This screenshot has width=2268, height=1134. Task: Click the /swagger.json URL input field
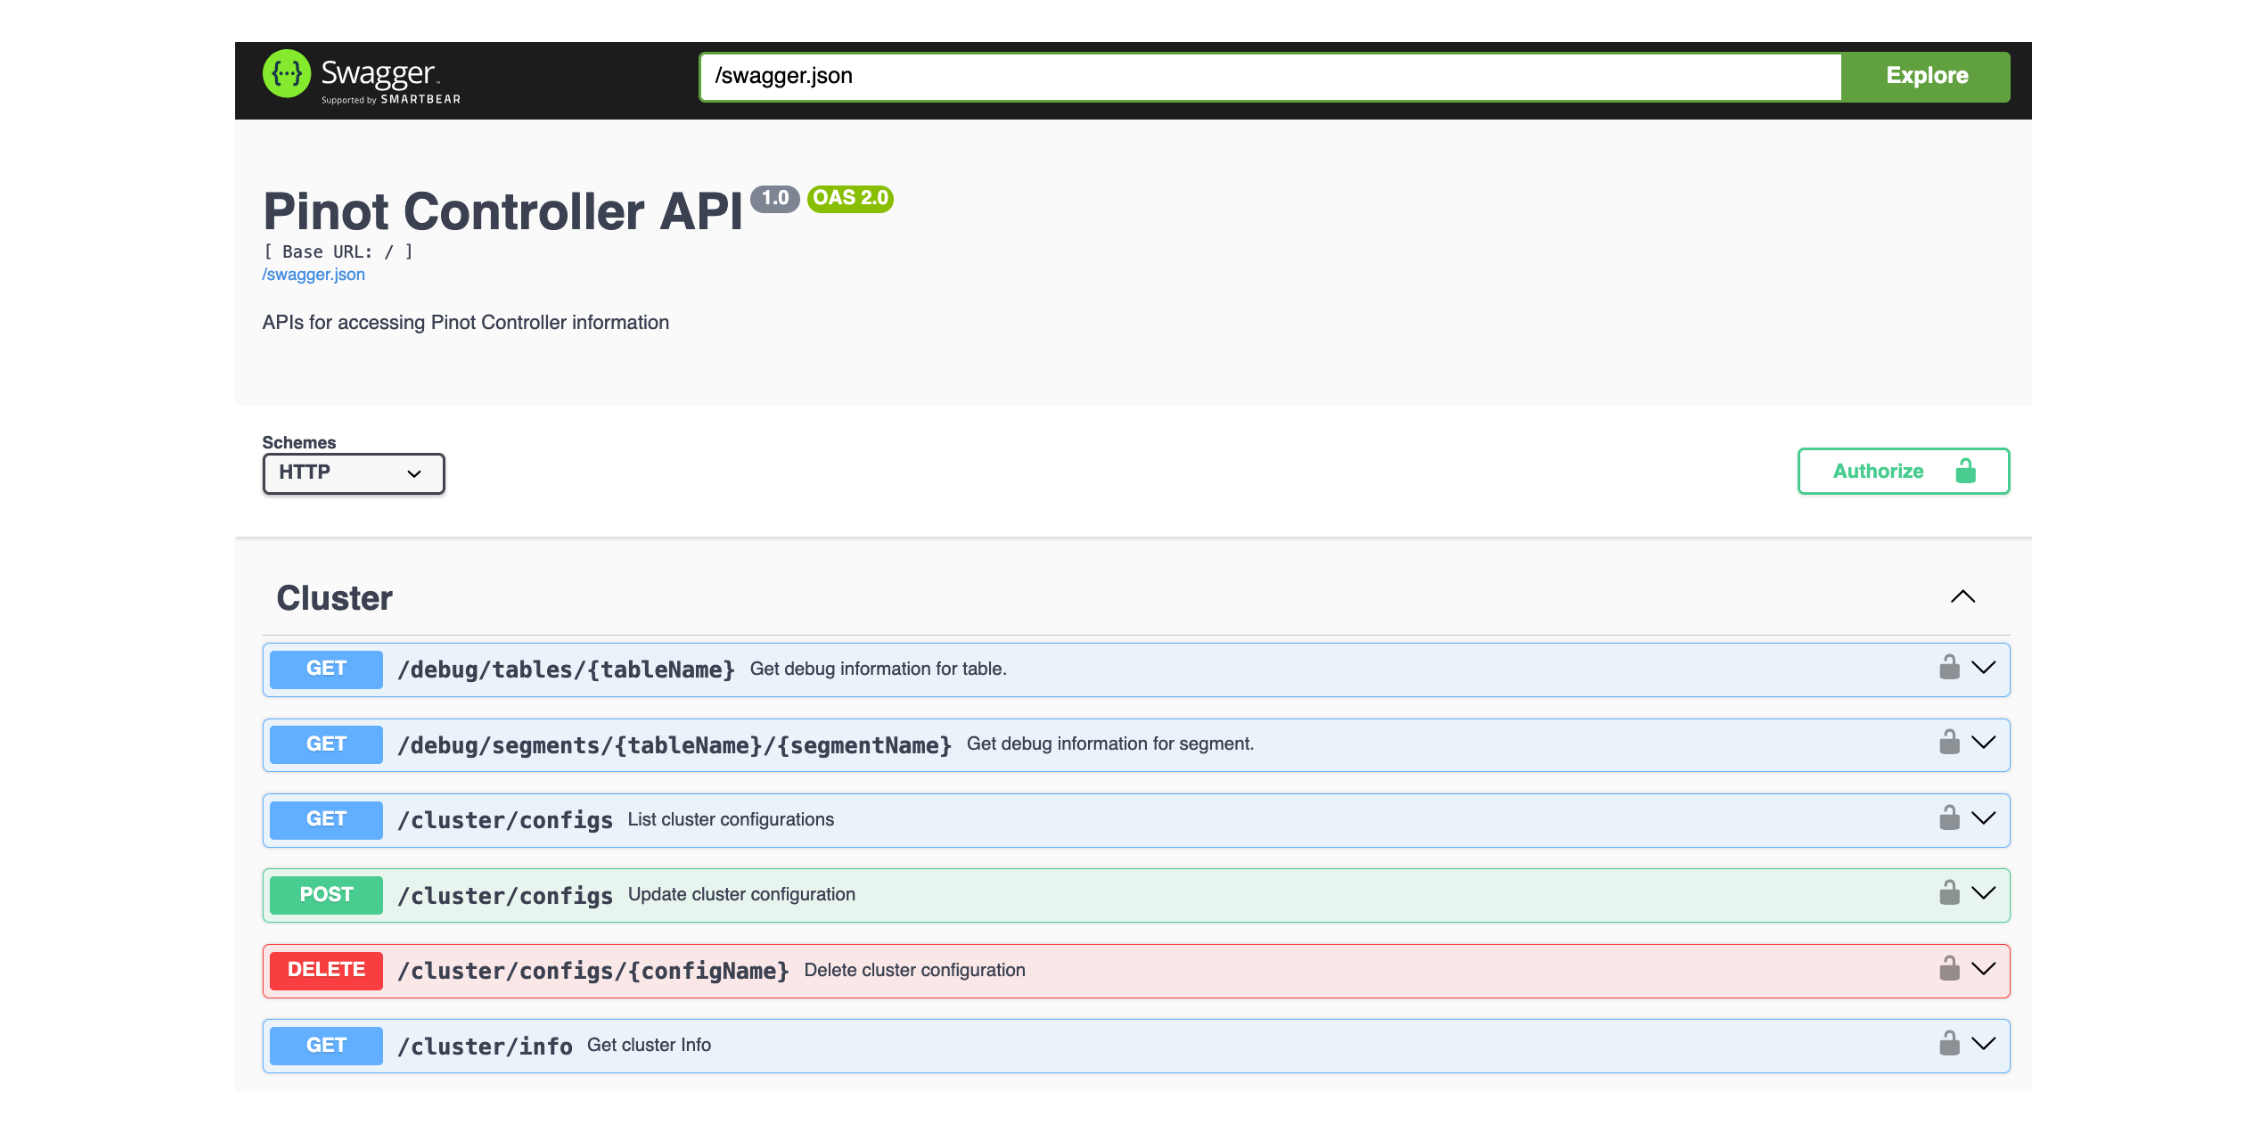[1270, 76]
